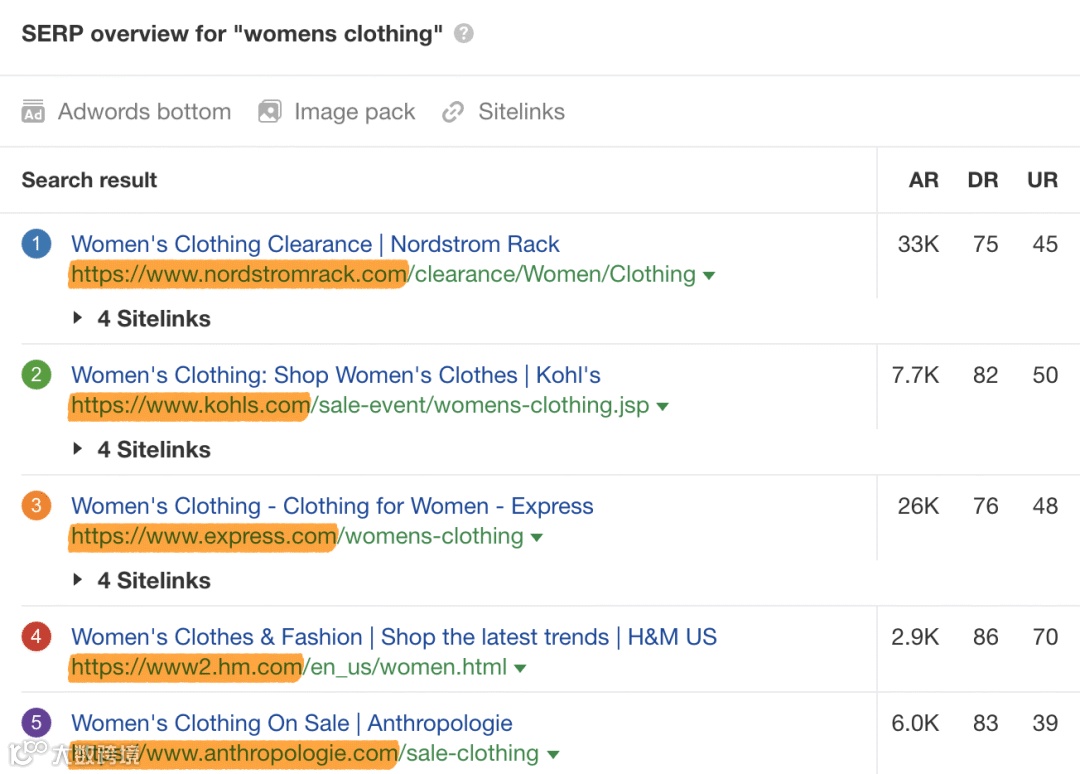Click the blue rank 1 badge
The width and height of the screenshot is (1080, 774).
36,244
